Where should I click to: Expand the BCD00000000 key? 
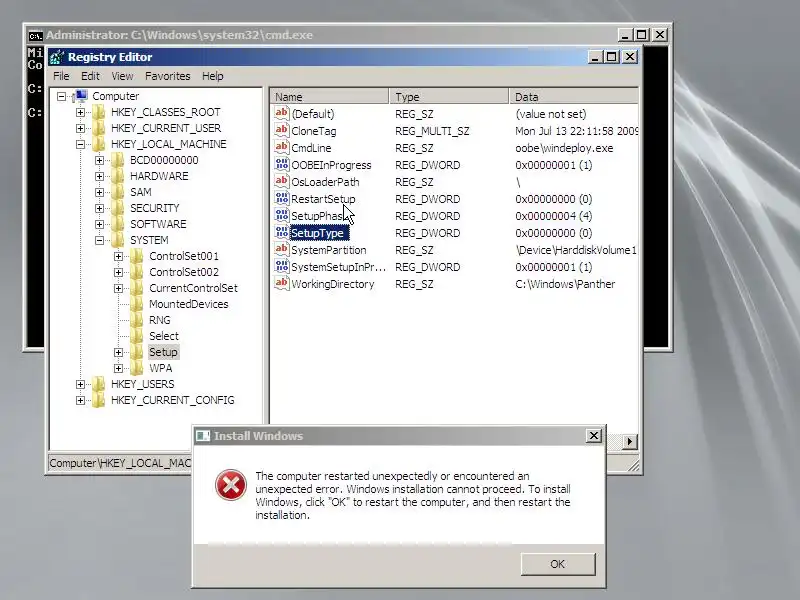(99, 160)
